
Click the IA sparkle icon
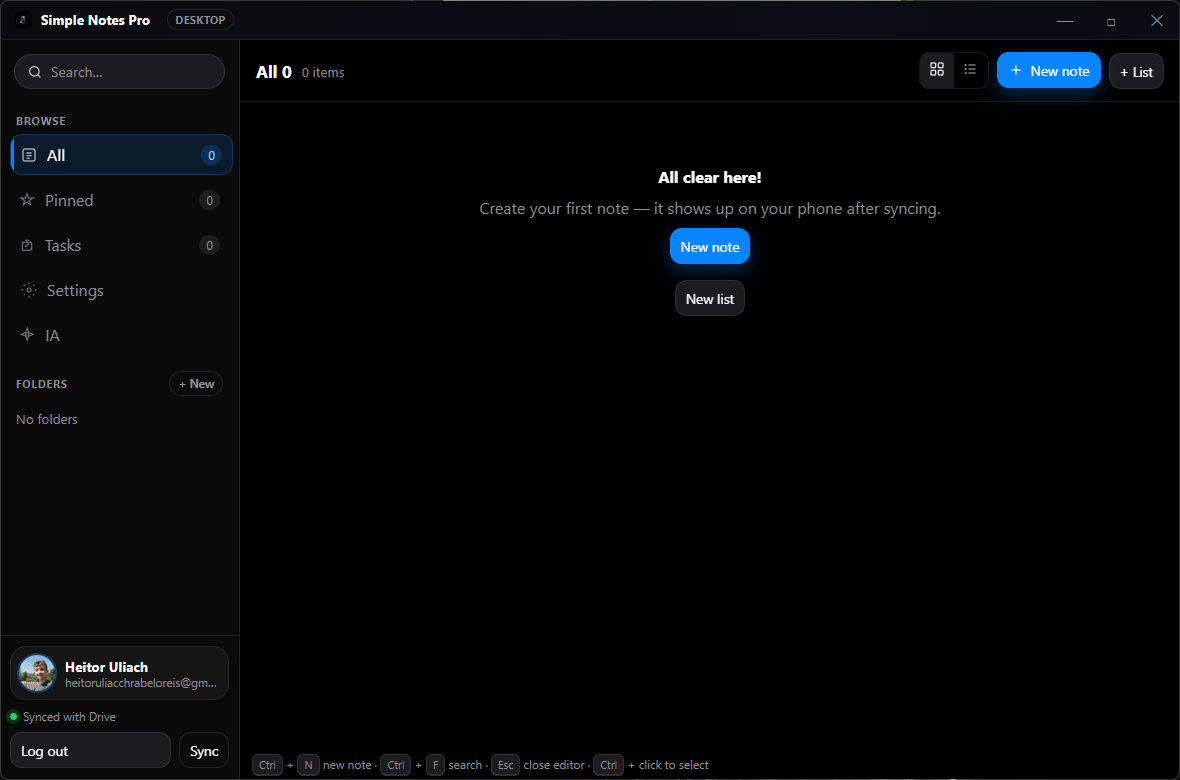tap(27, 335)
